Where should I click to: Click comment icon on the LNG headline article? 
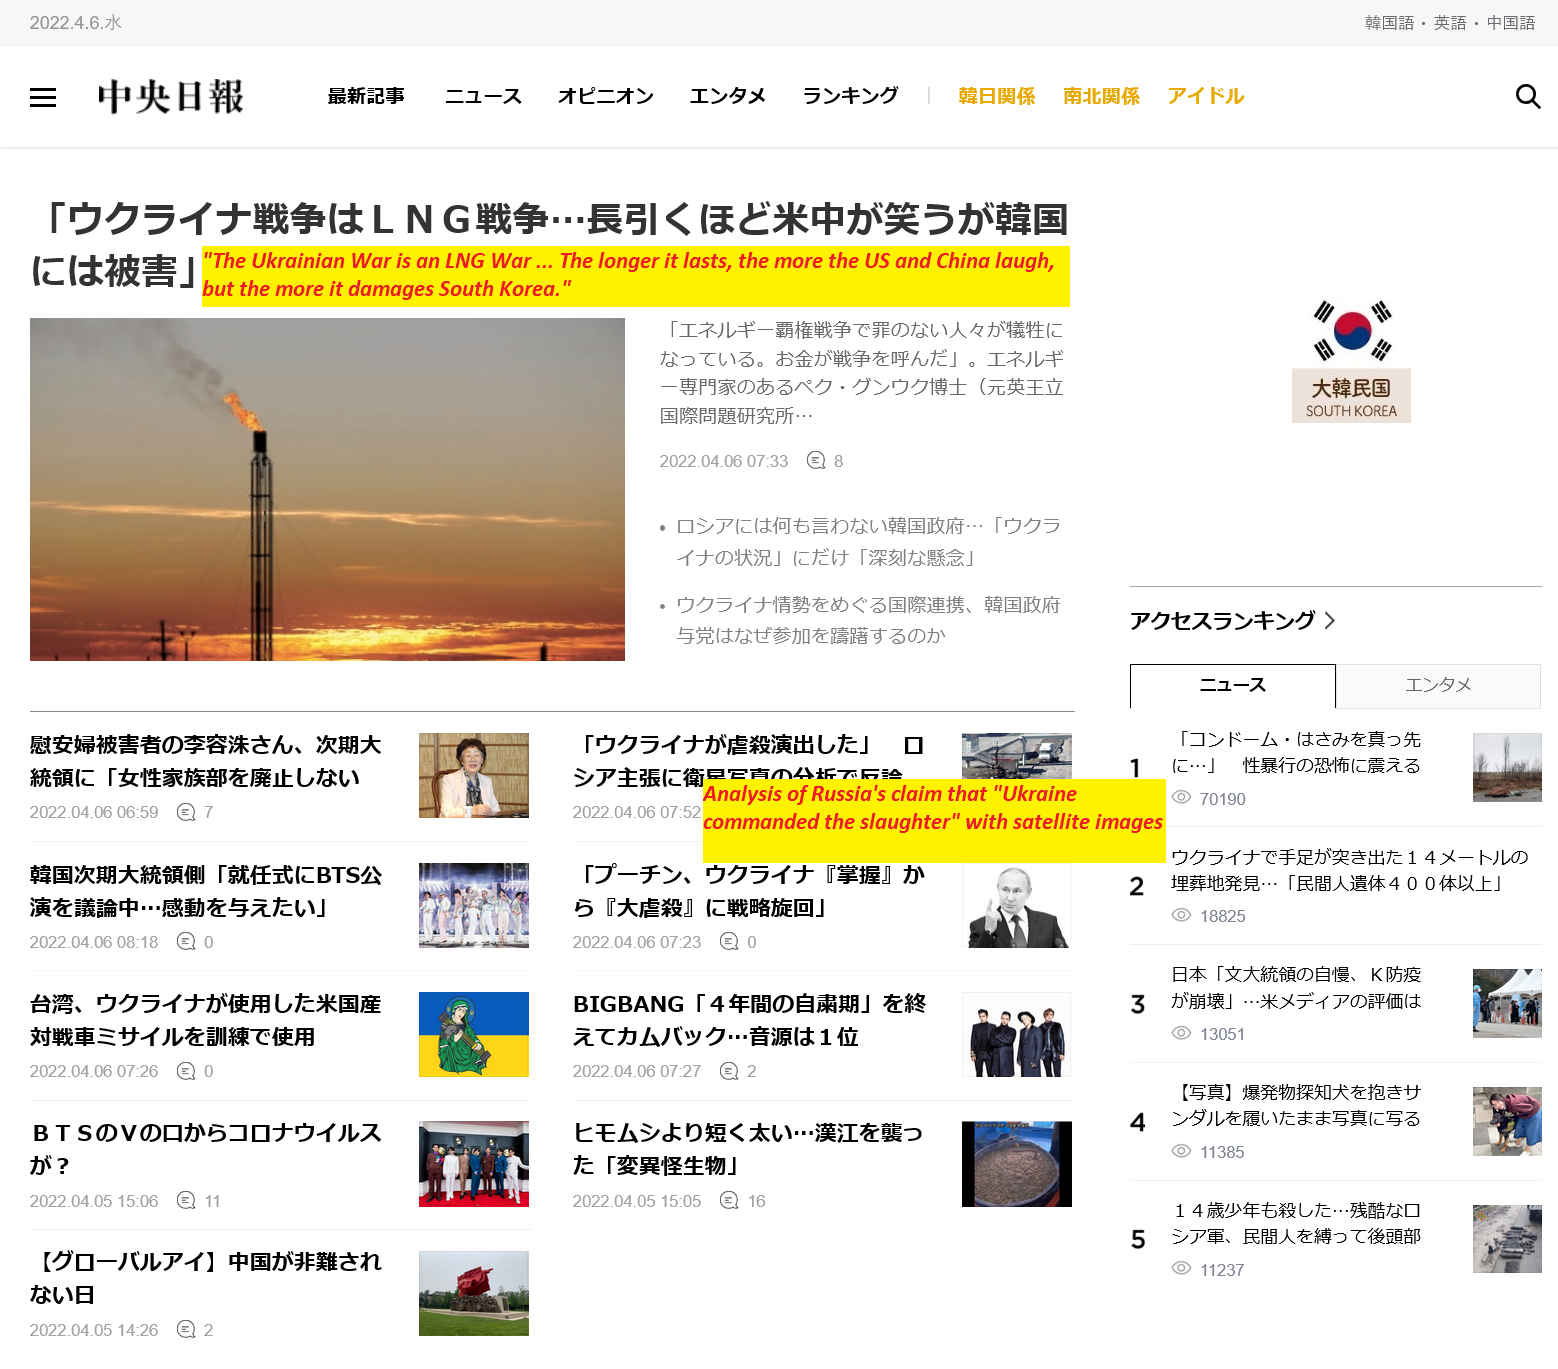(x=816, y=461)
